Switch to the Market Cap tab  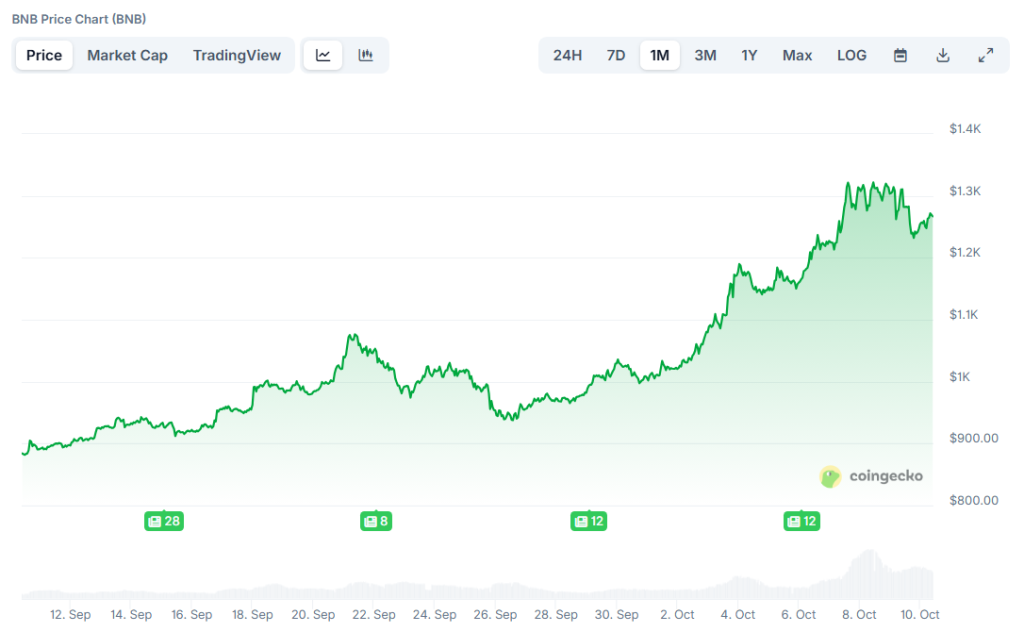click(x=127, y=55)
